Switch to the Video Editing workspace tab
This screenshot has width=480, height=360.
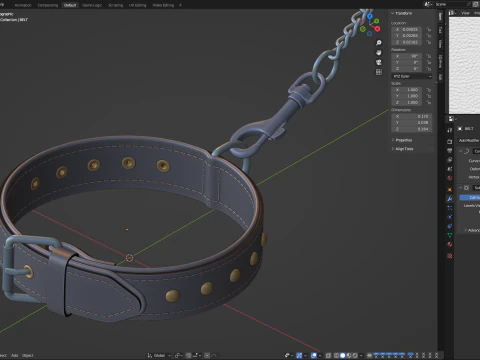click(163, 5)
